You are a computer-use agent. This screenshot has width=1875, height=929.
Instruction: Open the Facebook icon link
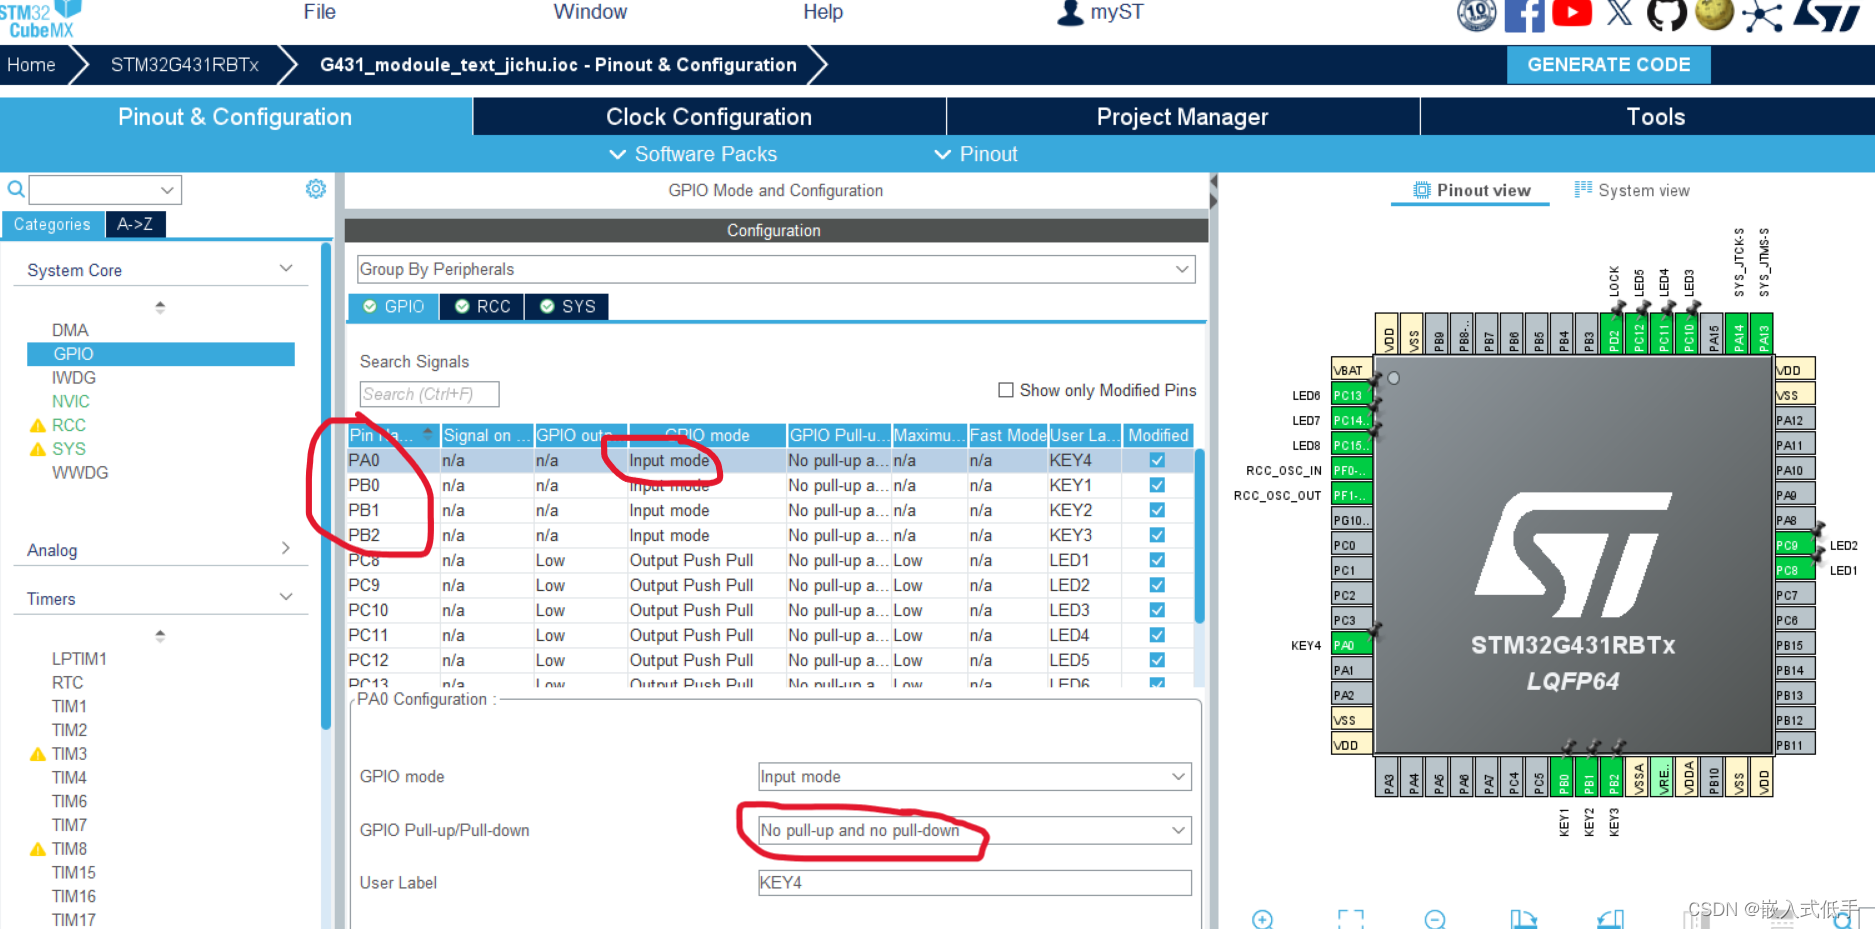point(1524,15)
